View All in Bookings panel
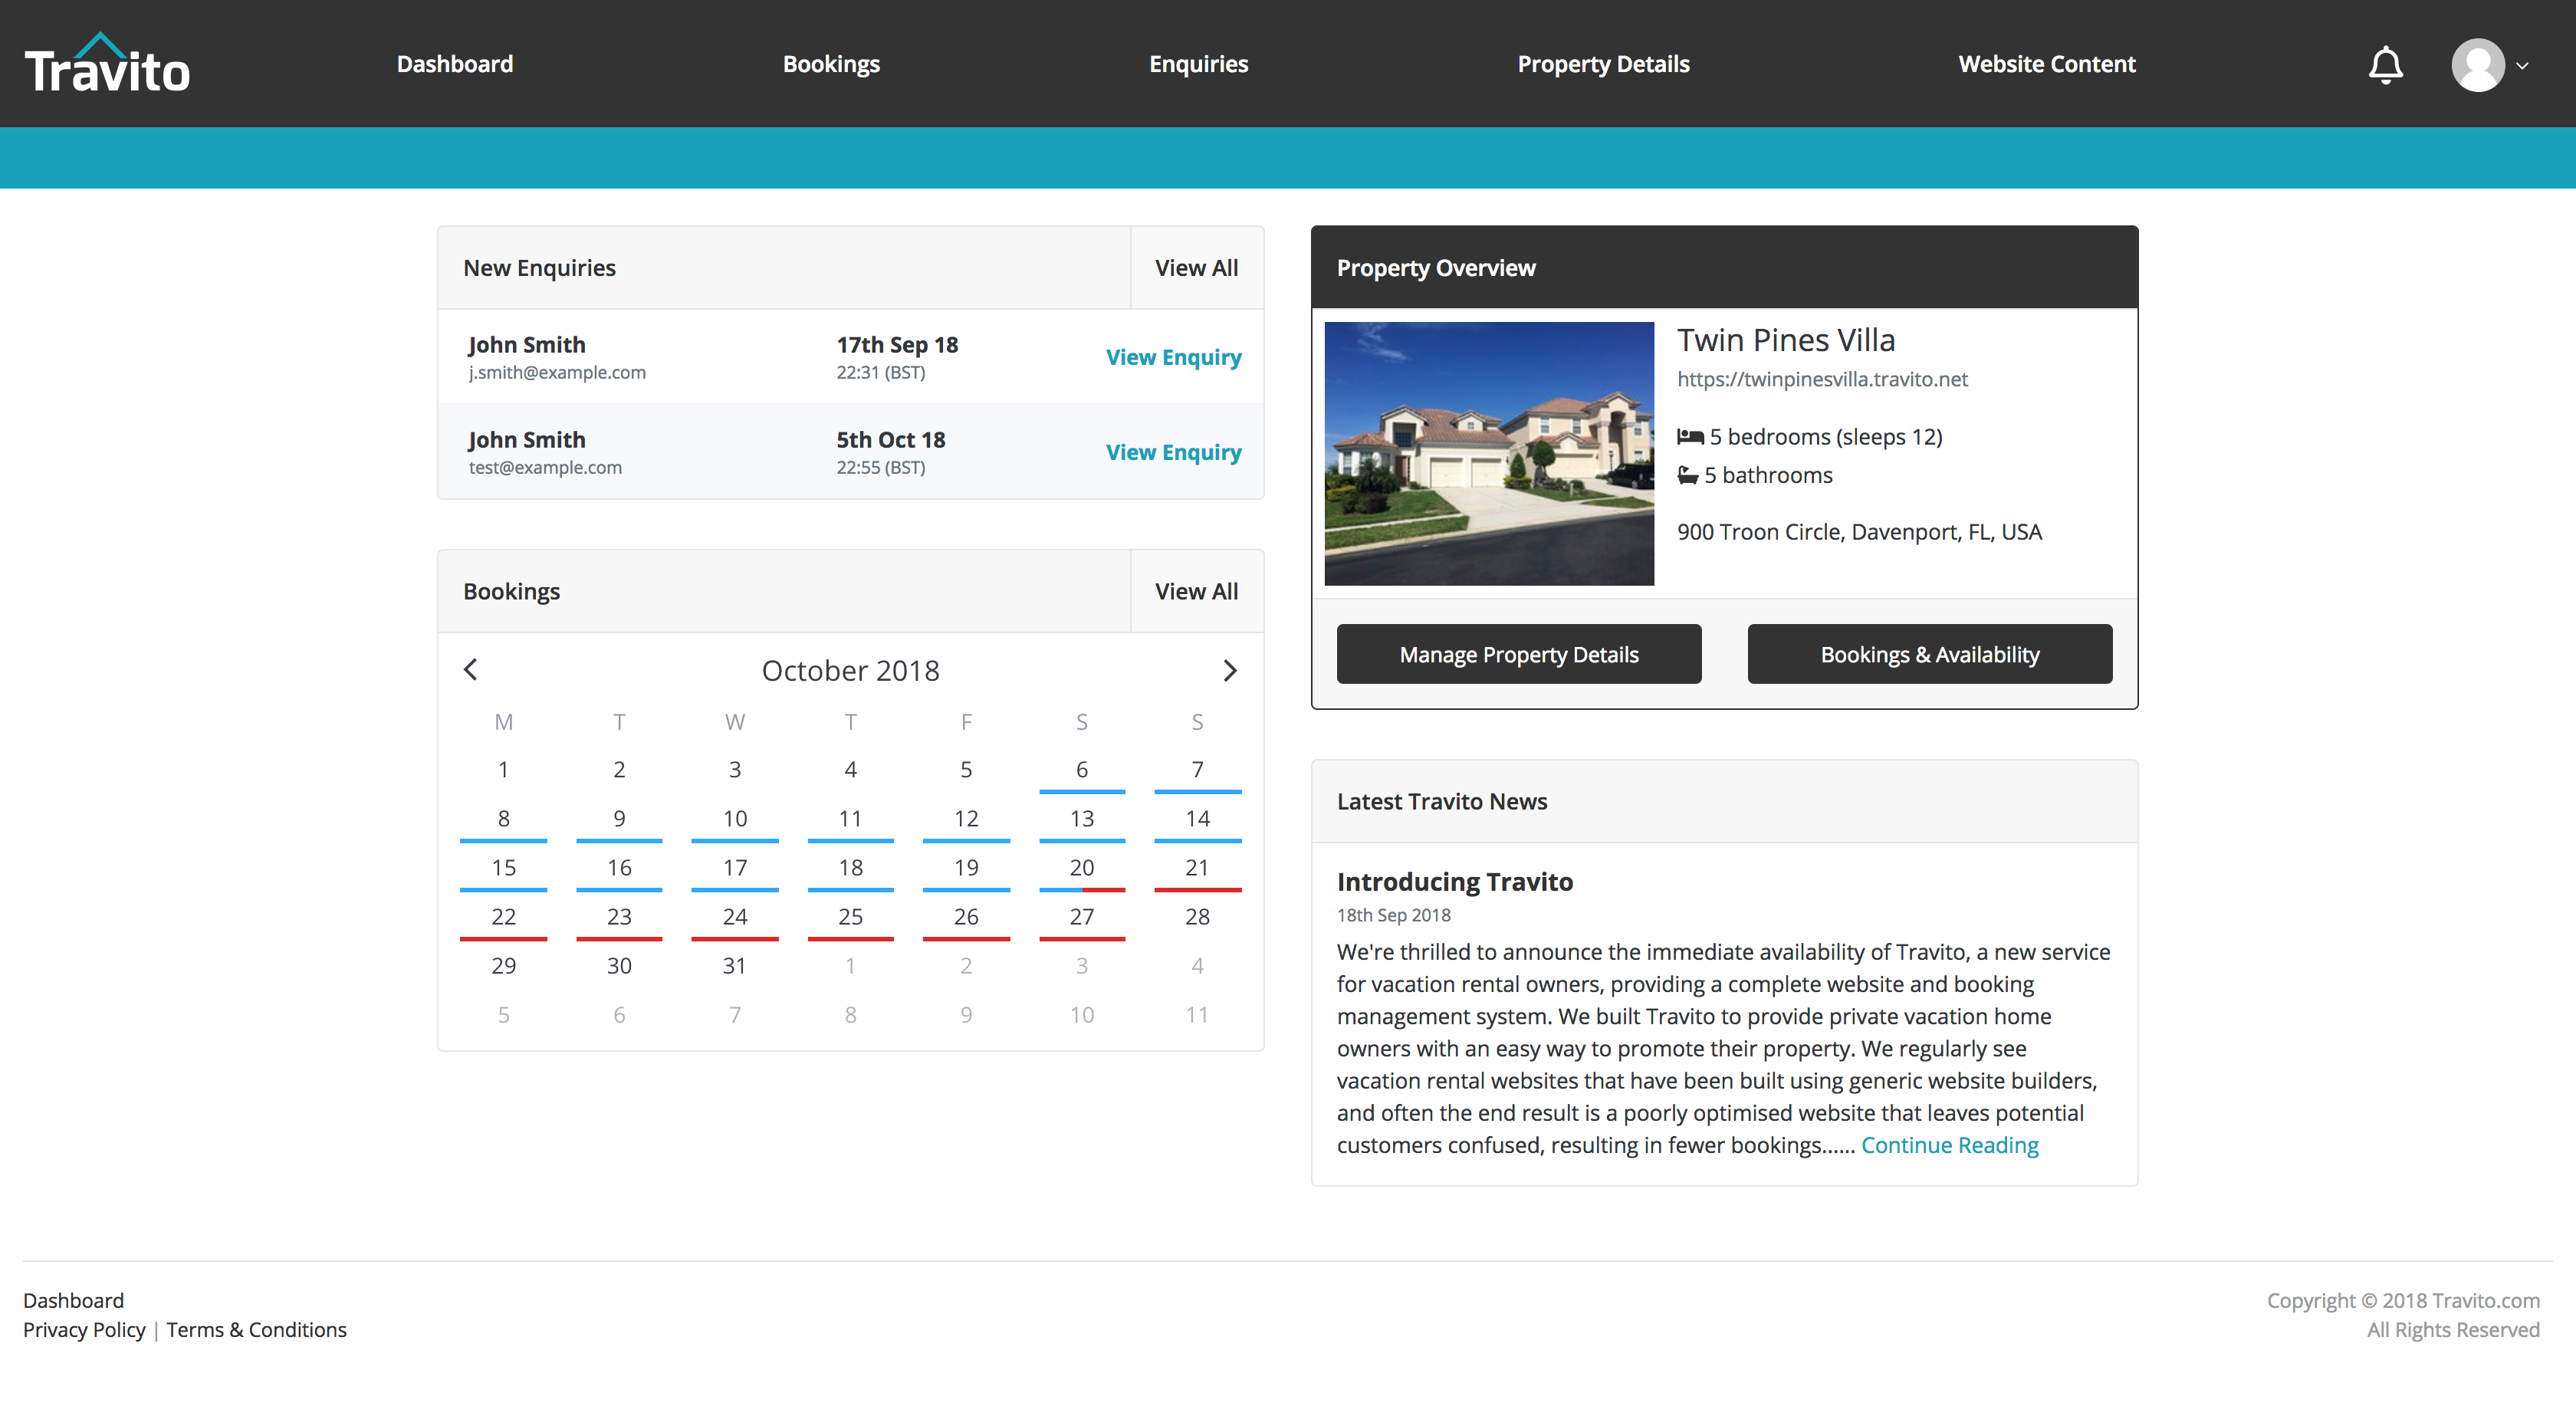This screenshot has width=2576, height=1406. coord(1196,591)
